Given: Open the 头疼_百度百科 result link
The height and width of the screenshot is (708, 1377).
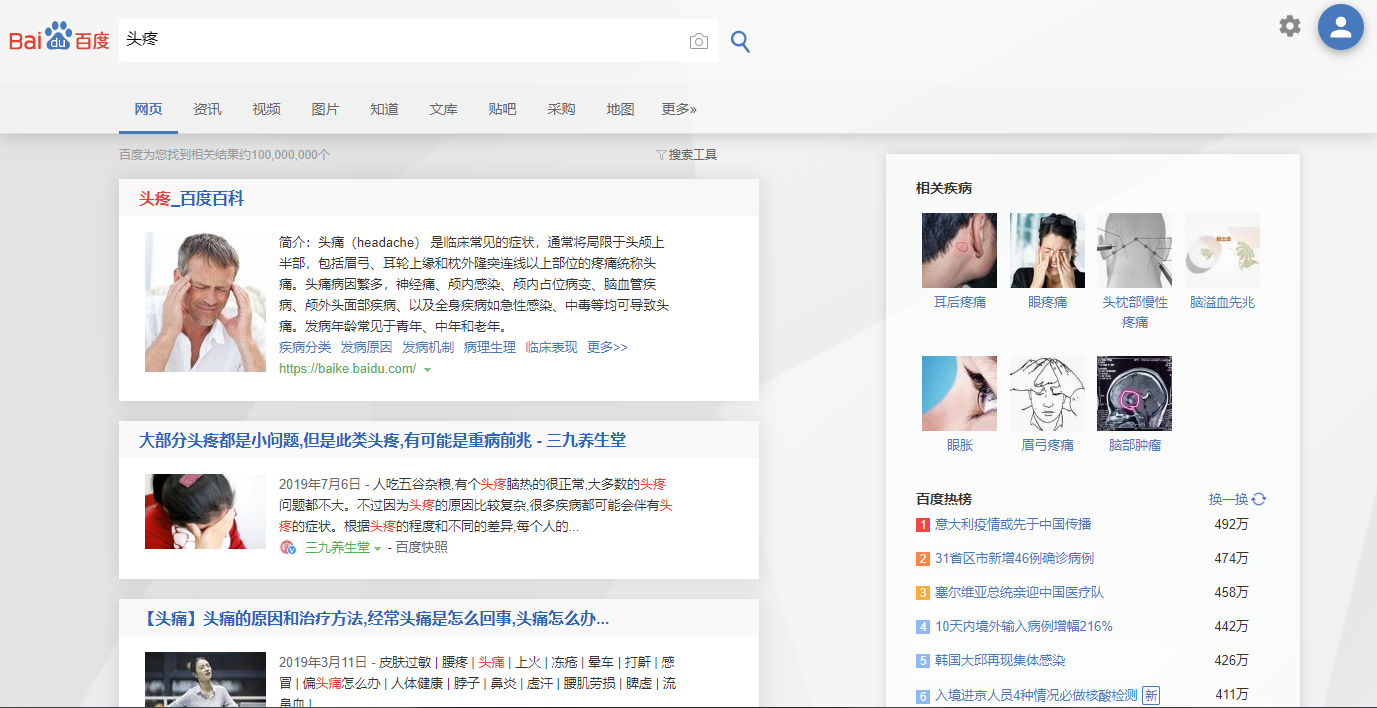Looking at the screenshot, I should (x=191, y=199).
